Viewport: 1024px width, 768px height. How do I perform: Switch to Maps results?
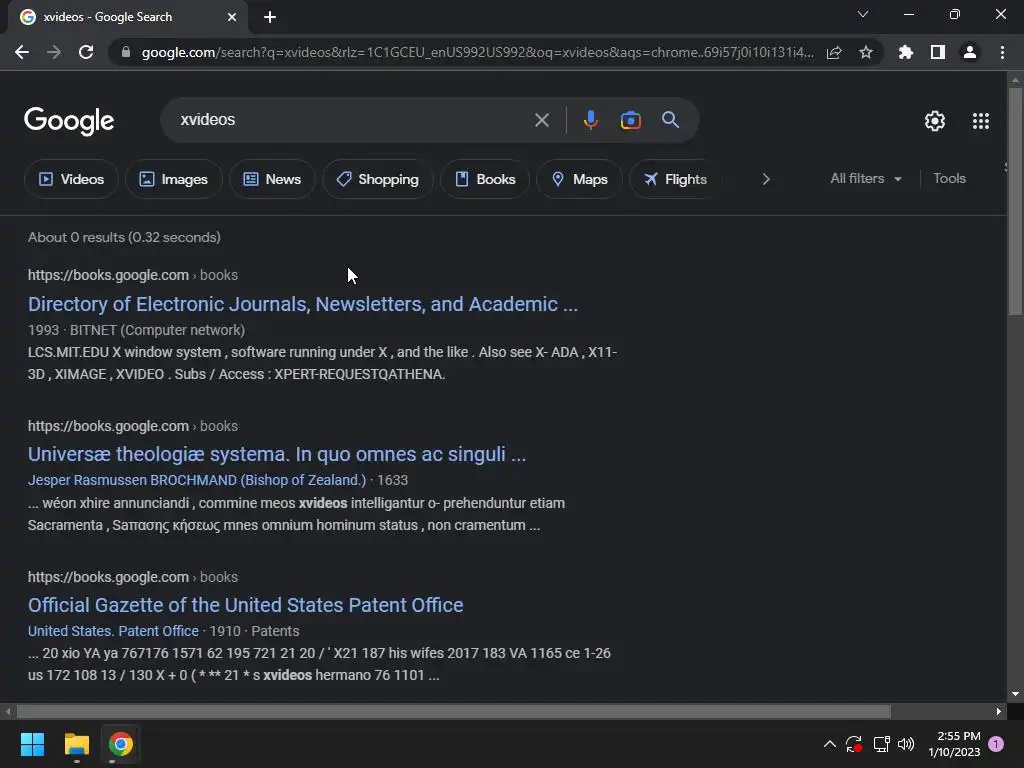[579, 179]
